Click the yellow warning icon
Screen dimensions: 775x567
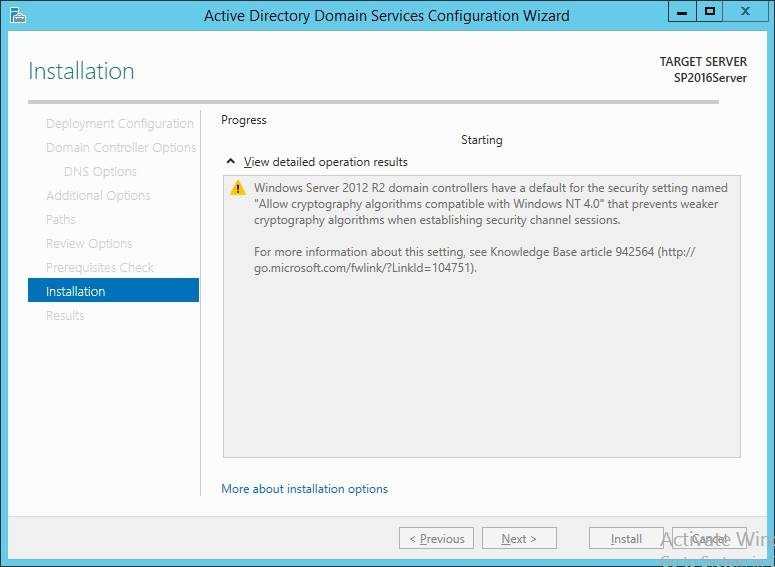click(238, 188)
